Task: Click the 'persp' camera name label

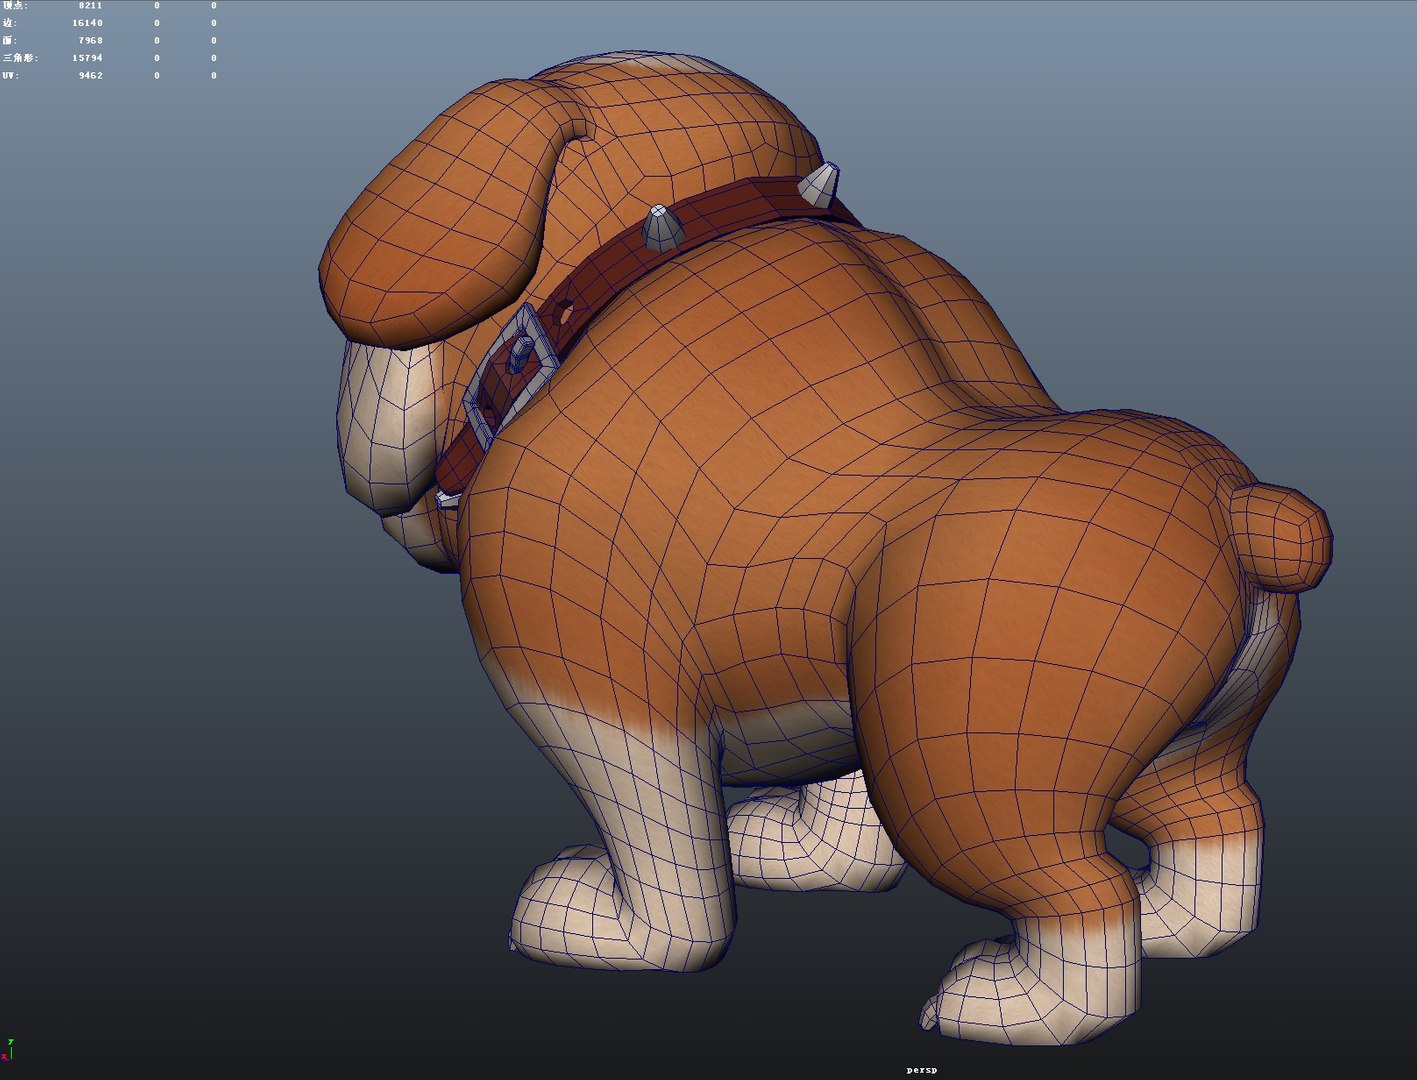Action: point(922,1070)
